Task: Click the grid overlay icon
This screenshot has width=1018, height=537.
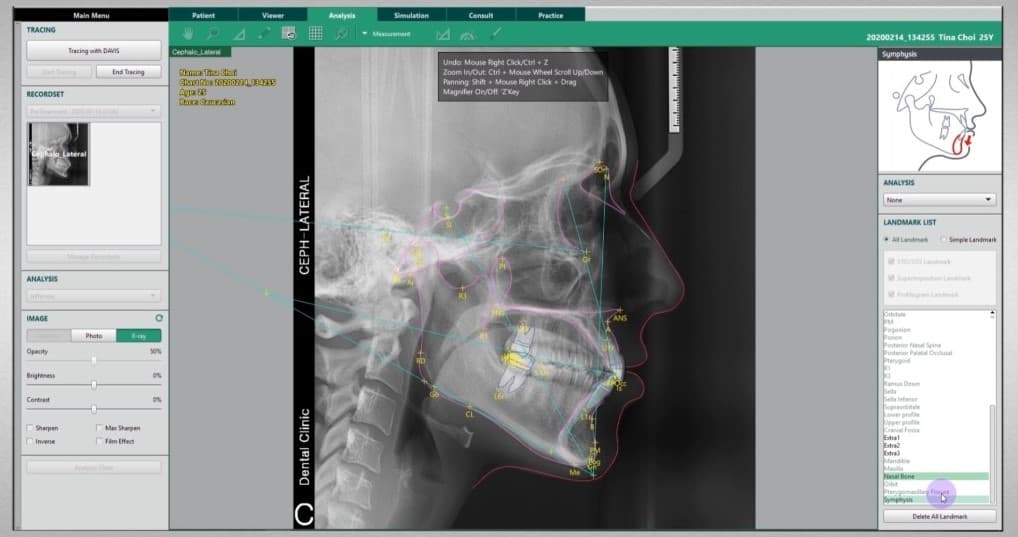Action: coord(315,33)
